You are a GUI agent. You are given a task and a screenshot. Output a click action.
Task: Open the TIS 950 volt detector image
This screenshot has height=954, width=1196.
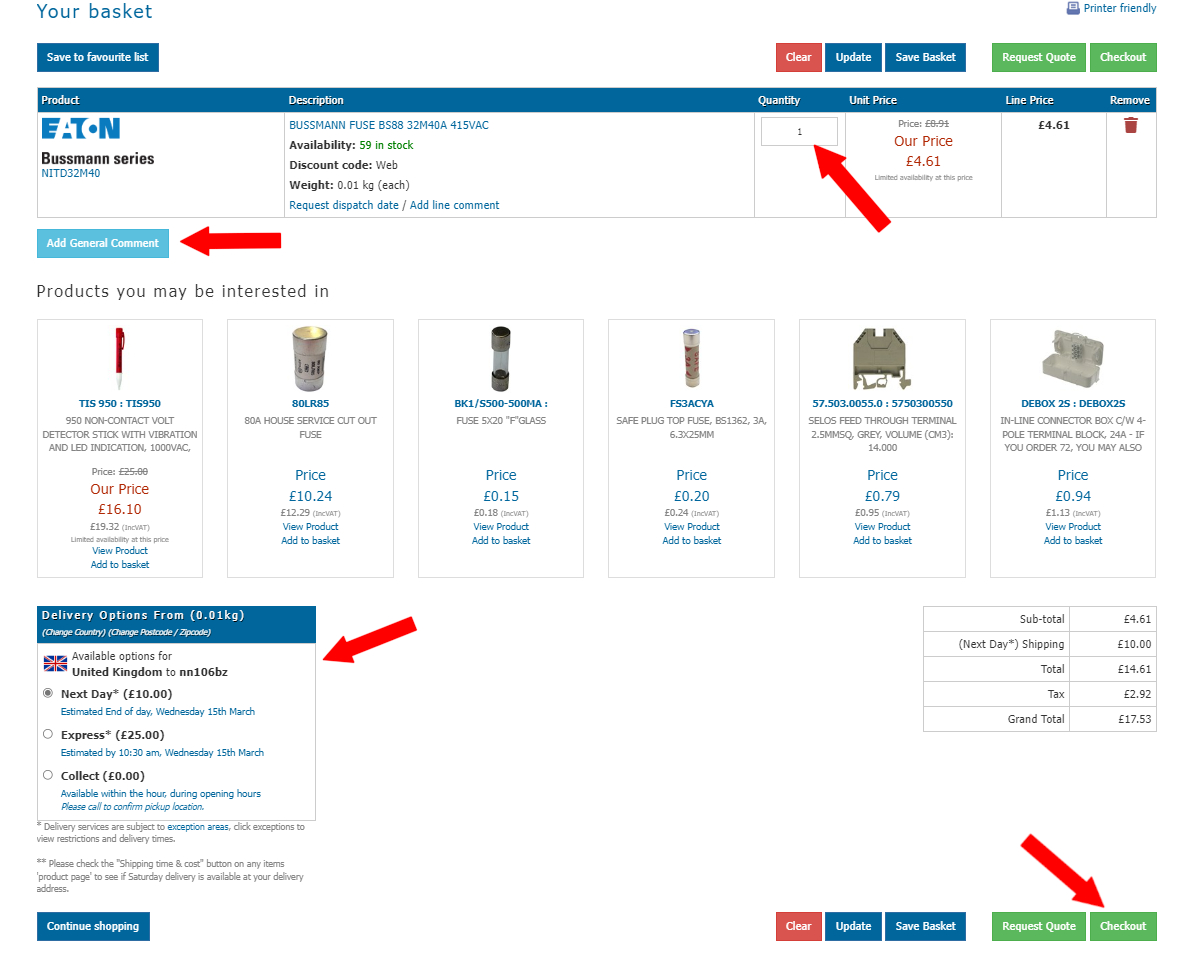[x=119, y=359]
